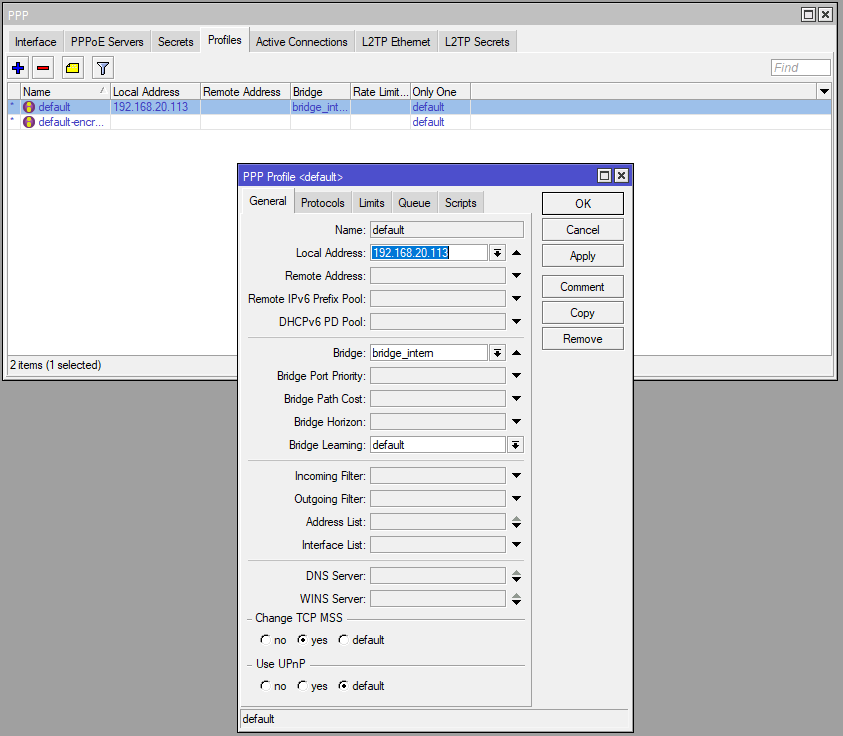Click the Bridge input showing bridge_intern
The height and width of the screenshot is (736, 843).
tap(429, 353)
